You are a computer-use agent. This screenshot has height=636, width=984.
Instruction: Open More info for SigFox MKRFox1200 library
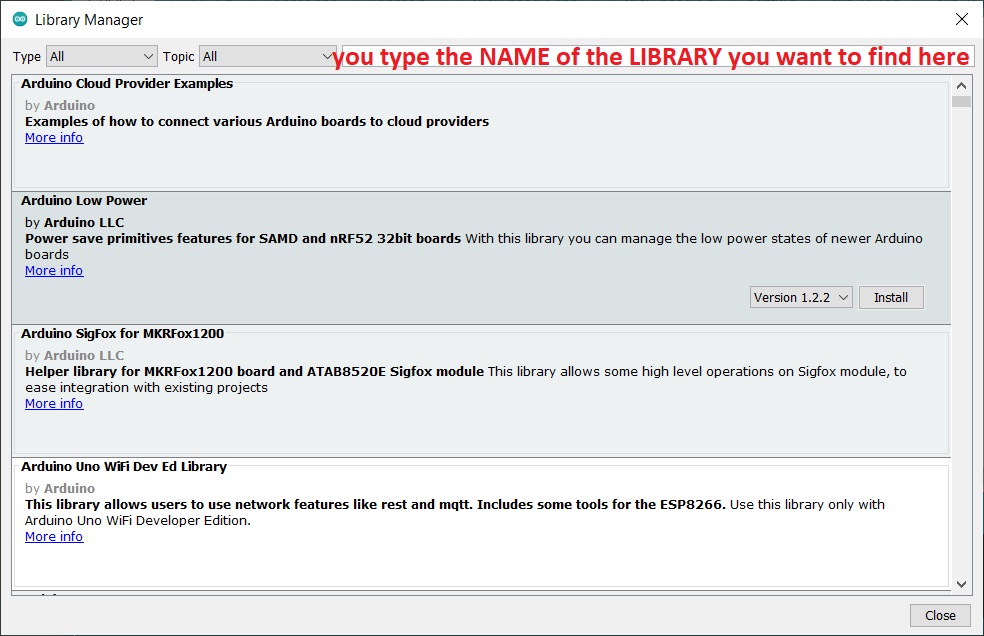click(54, 404)
